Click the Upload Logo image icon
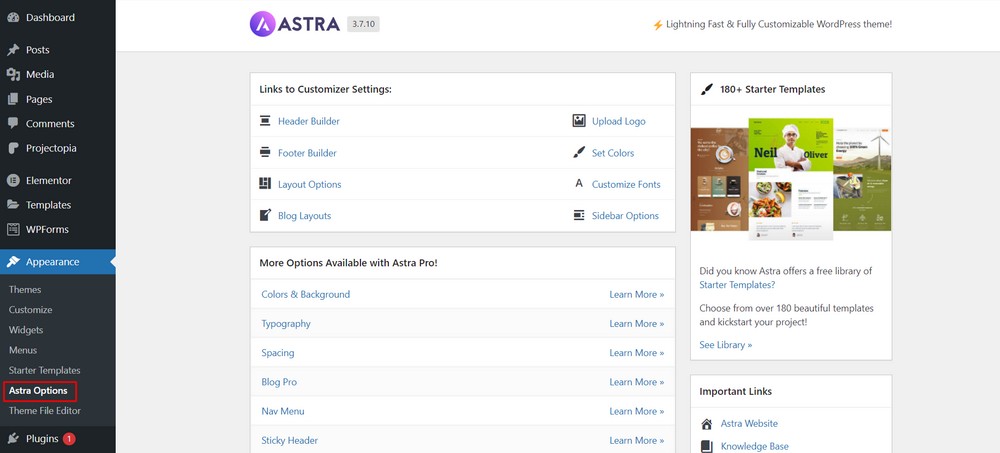Image resolution: width=1000 pixels, height=453 pixels. pos(579,121)
